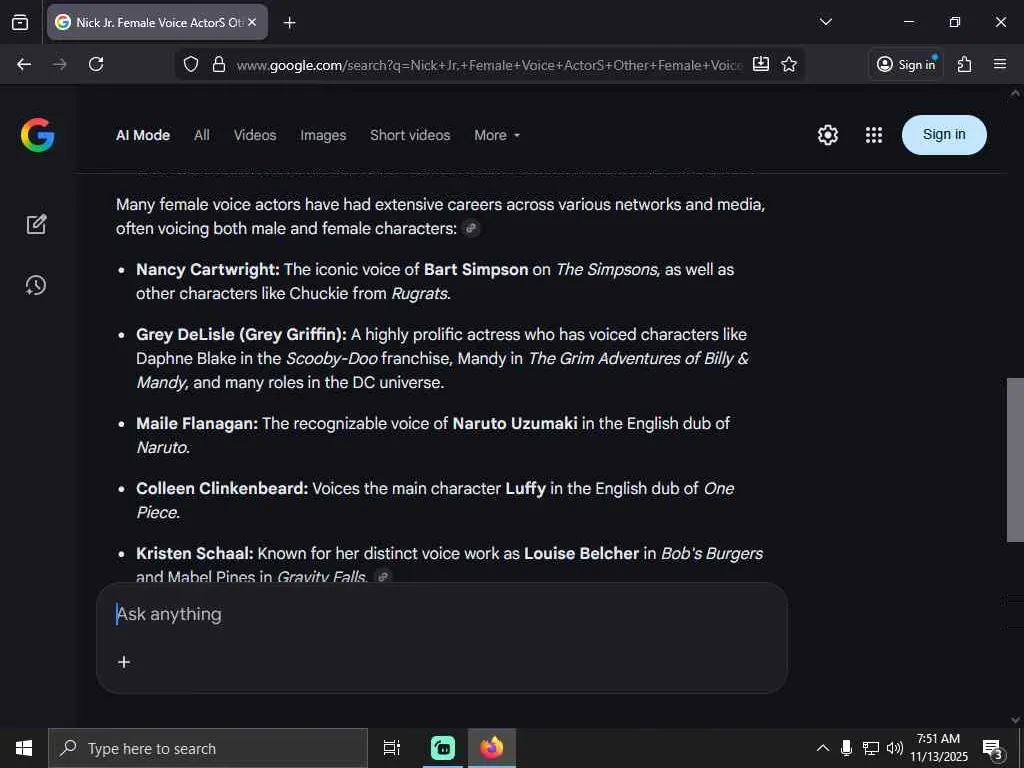
Task: Open source link after Kristen Schaal entry
Action: click(383, 577)
